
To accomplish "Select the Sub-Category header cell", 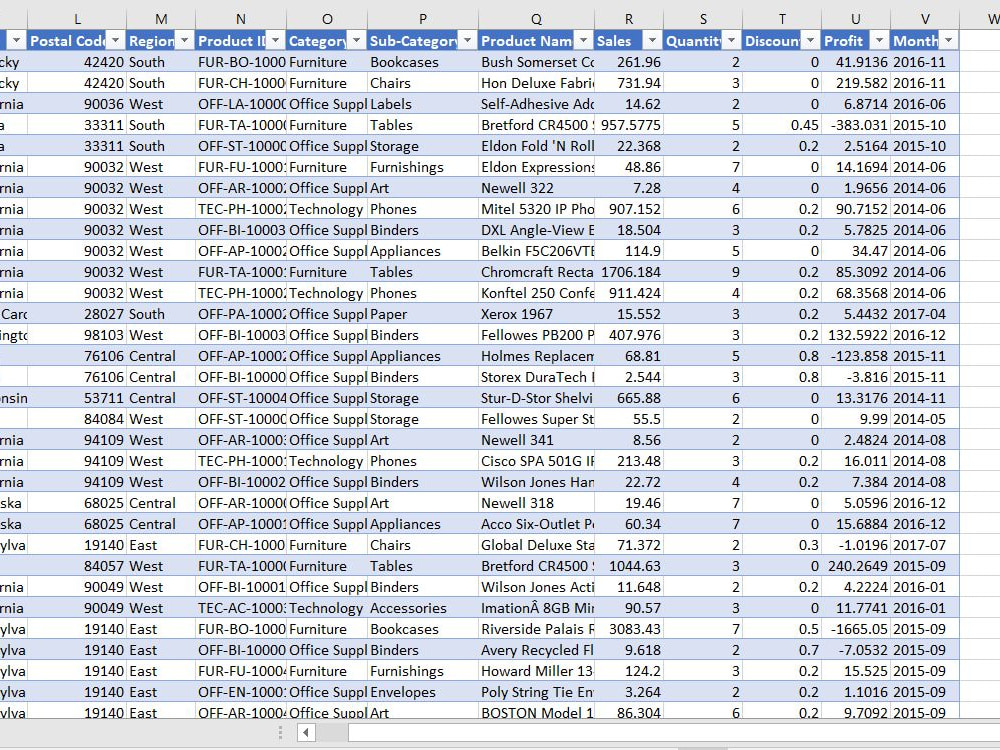I will [x=423, y=41].
